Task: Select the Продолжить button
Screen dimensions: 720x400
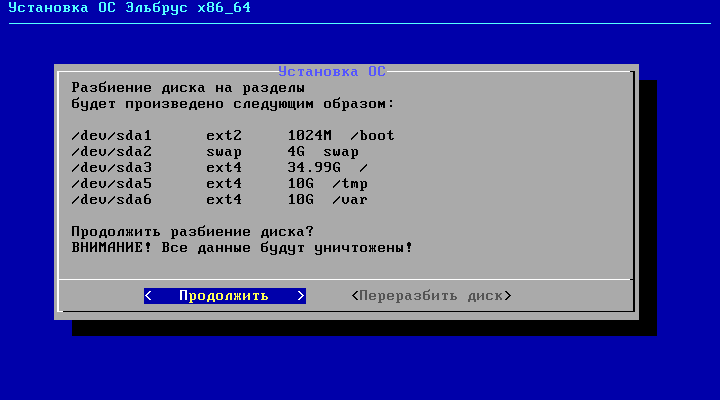Action: coord(225,296)
